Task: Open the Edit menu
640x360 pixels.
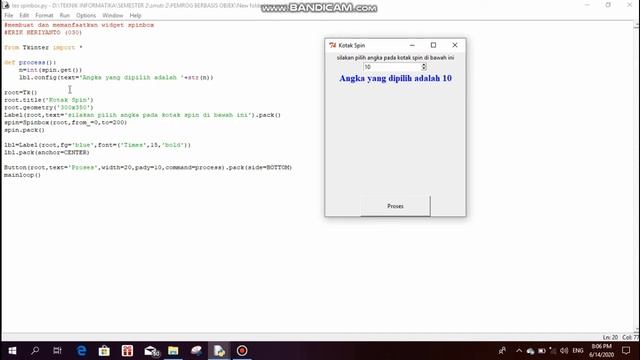Action: [x=24, y=16]
